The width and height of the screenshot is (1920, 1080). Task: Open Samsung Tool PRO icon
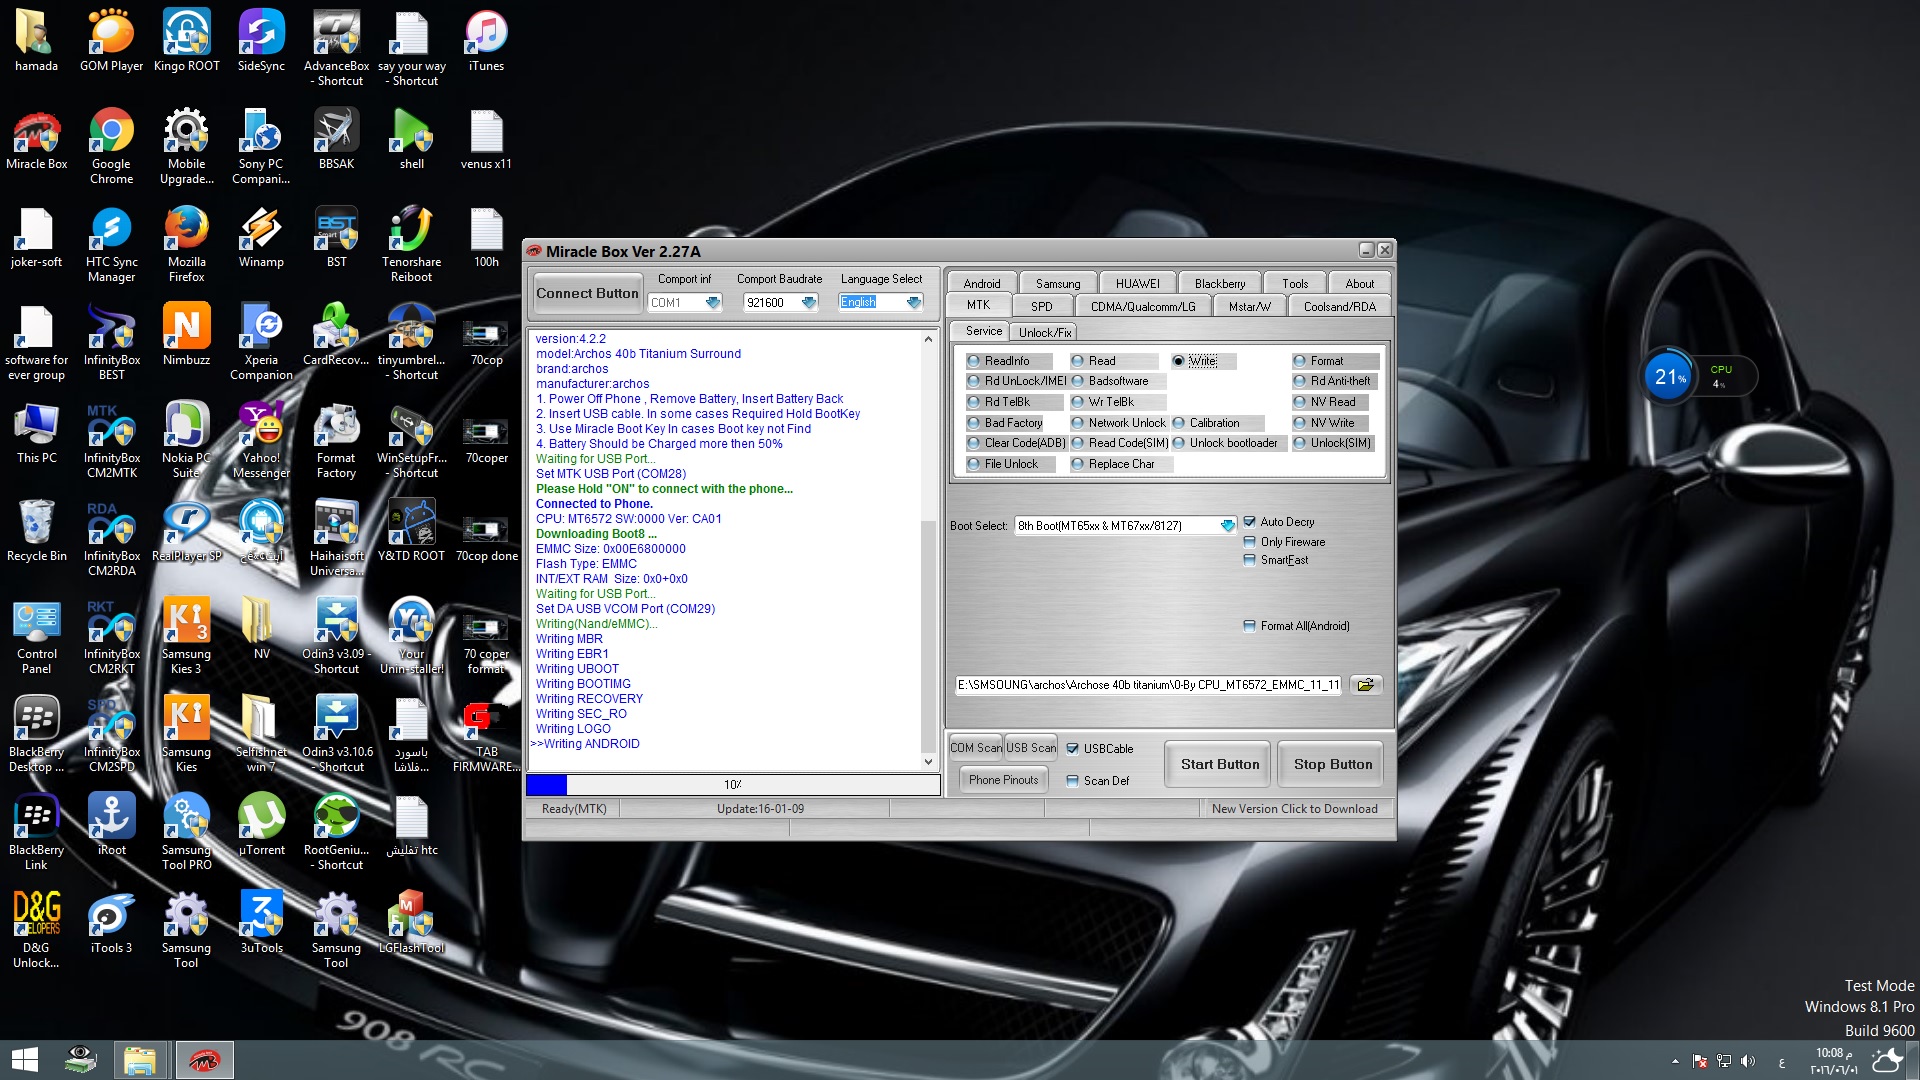point(186,833)
